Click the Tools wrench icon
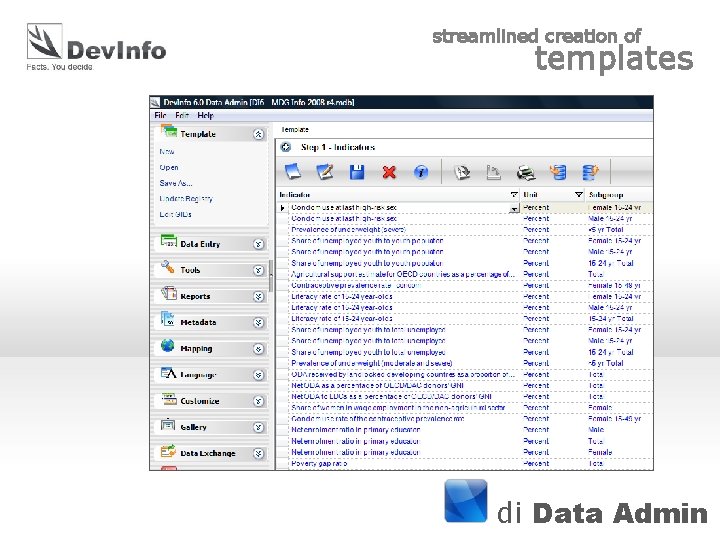720x540 pixels. (168, 267)
